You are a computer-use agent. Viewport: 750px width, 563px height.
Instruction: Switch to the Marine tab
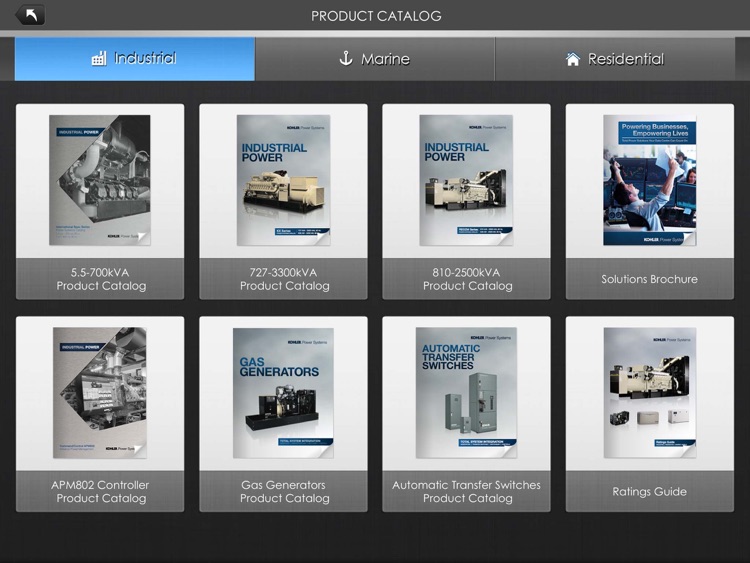tap(375, 59)
